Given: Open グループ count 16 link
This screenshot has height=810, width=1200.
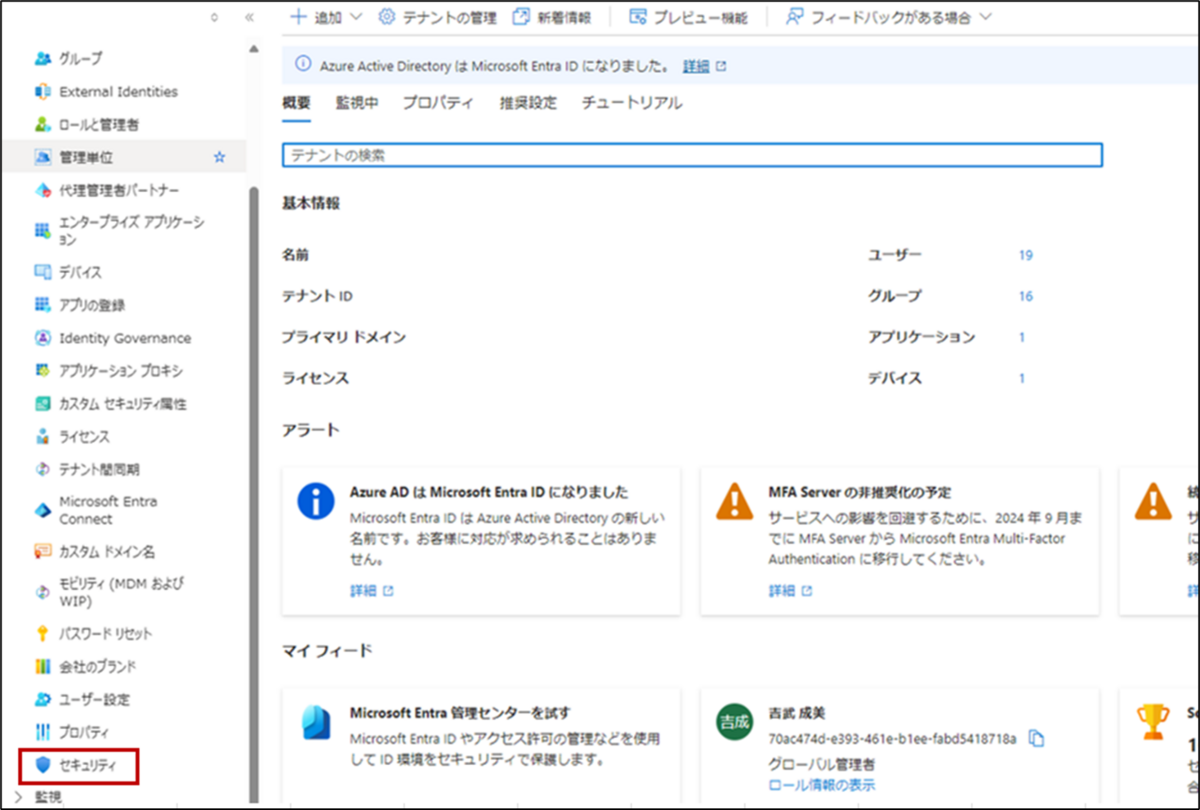Looking at the screenshot, I should pyautogui.click(x=1026, y=296).
